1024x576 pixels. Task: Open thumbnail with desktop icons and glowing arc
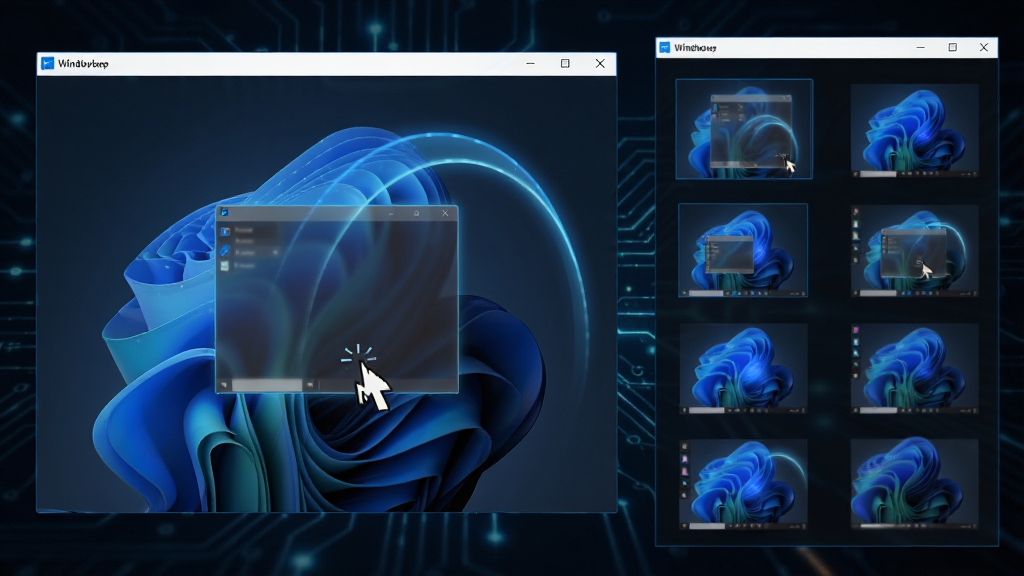(743, 484)
